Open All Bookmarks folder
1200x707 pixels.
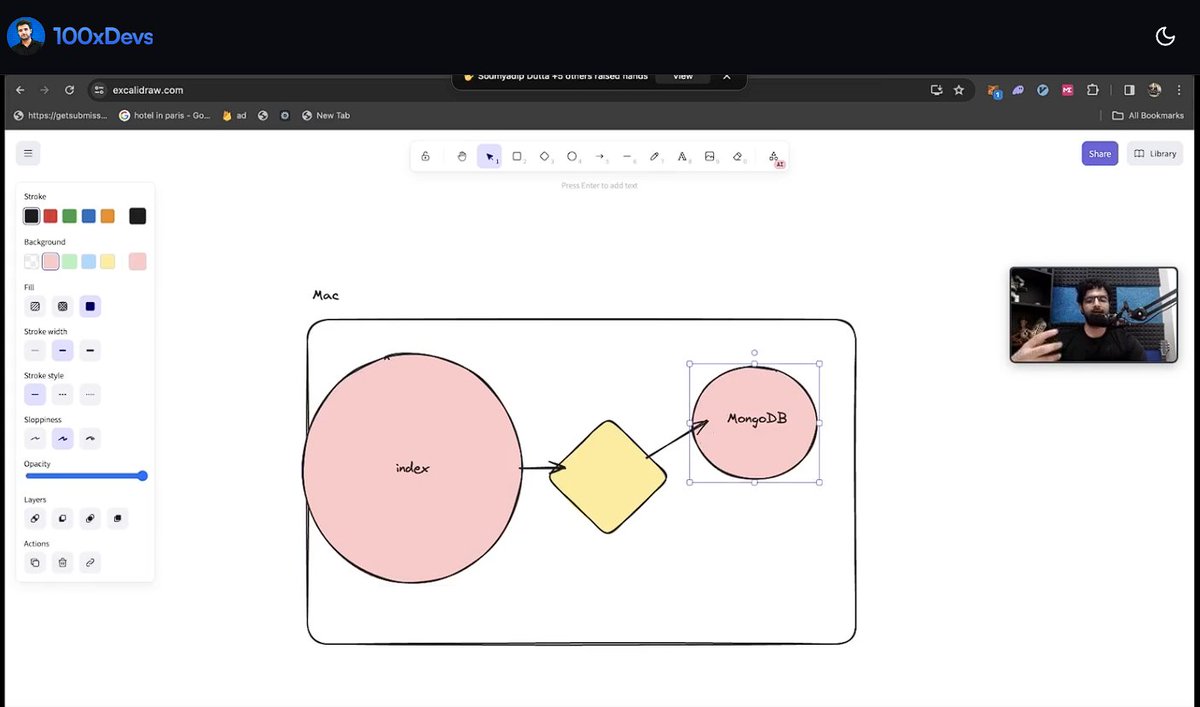point(1148,116)
